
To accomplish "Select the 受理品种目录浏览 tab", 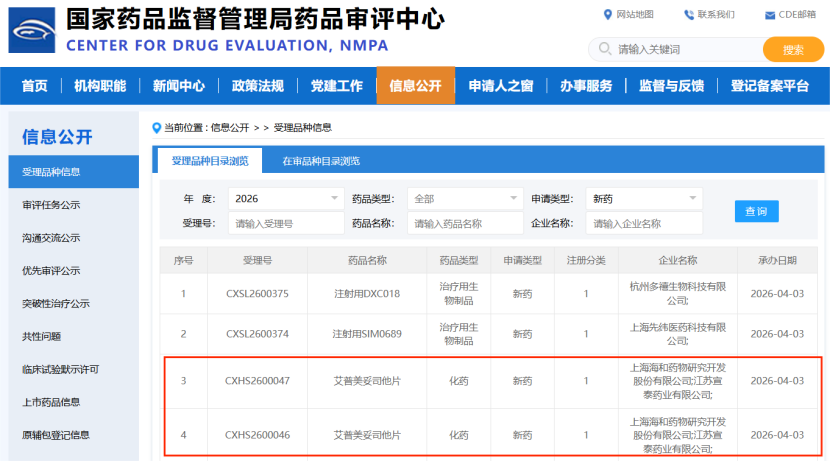I will point(209,160).
